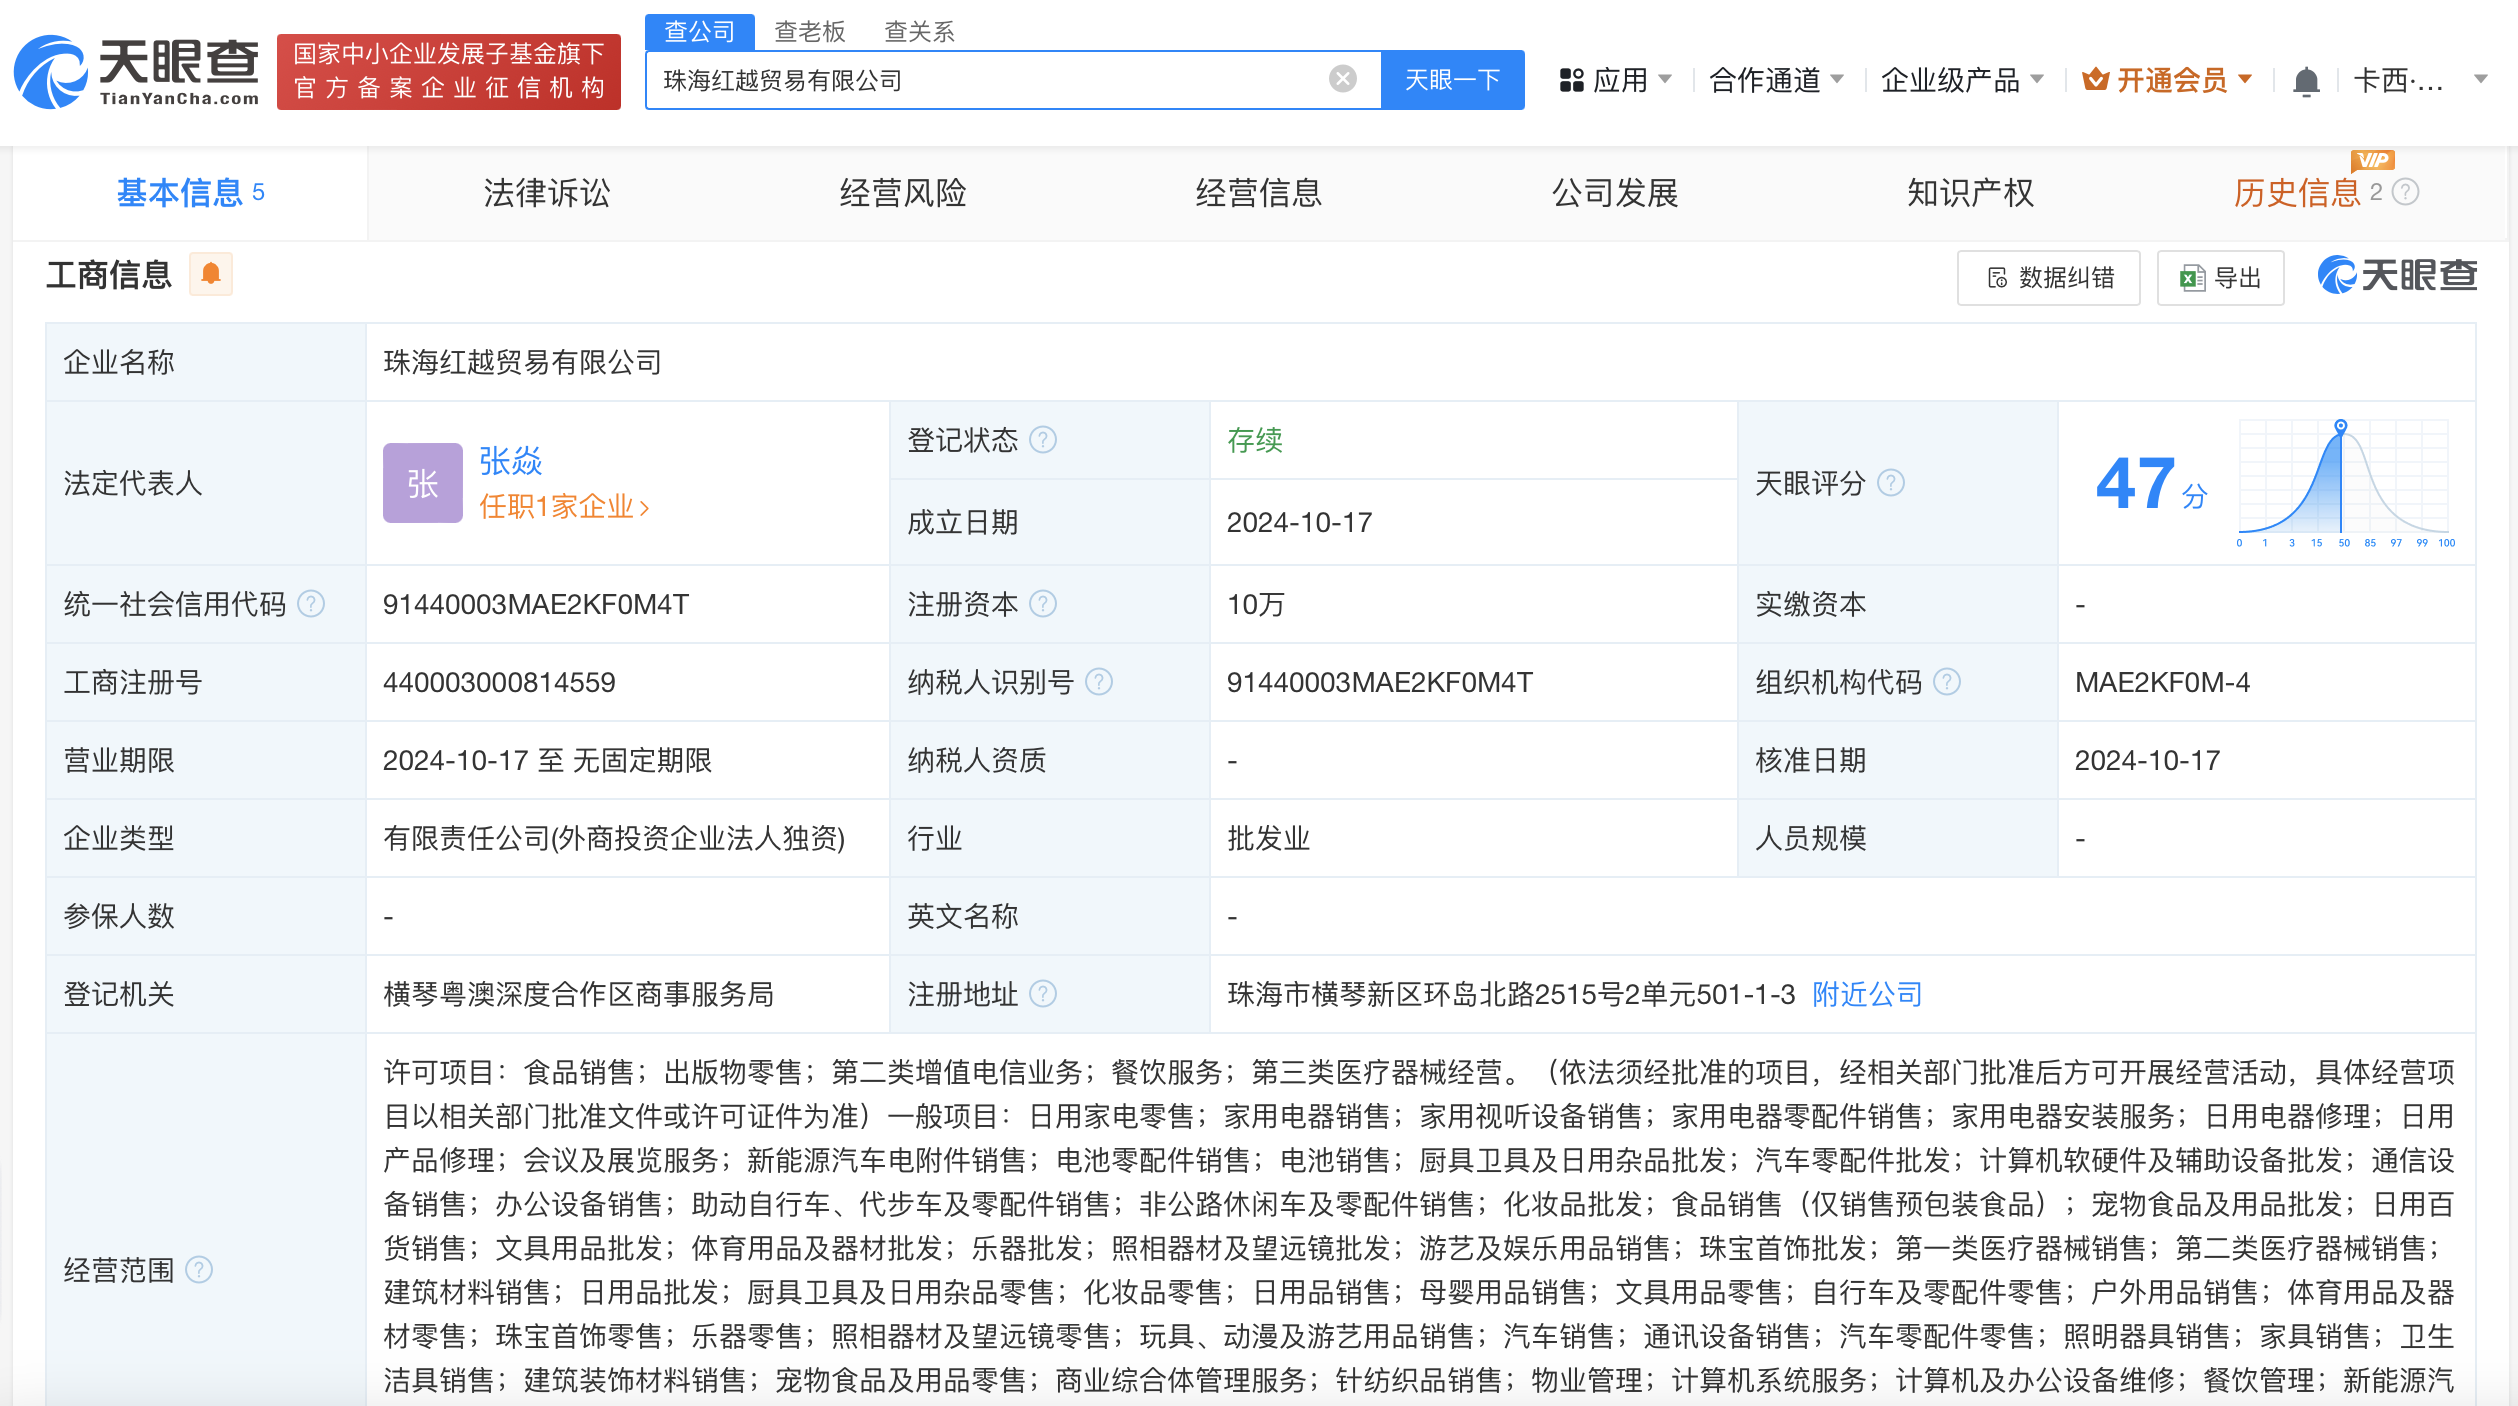Click the 数据纠错 correction icon button

[2048, 278]
